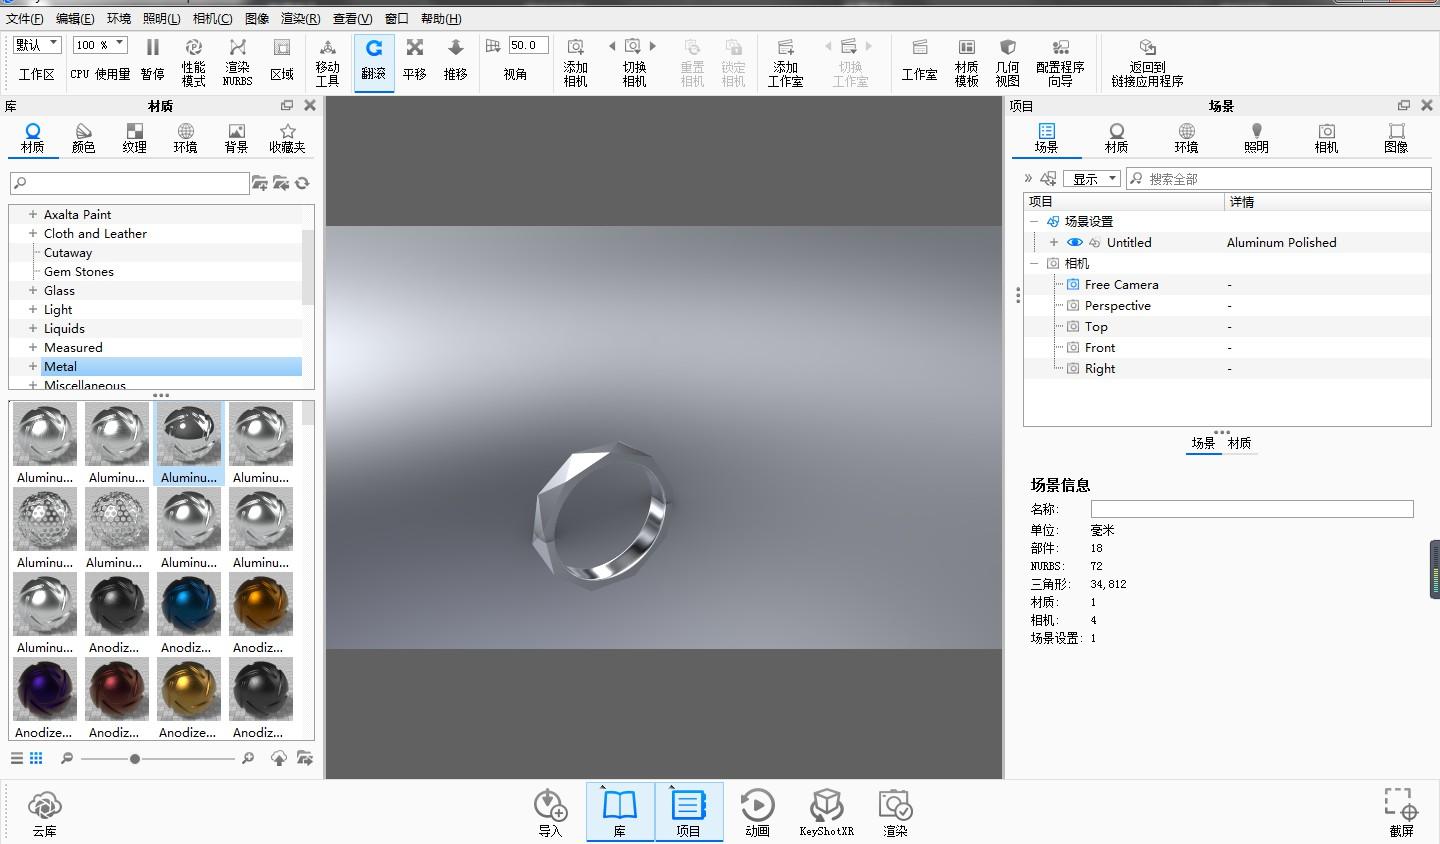The width and height of the screenshot is (1440, 844).
Task: Open the Cloud Library (云库)
Action: pos(44,813)
